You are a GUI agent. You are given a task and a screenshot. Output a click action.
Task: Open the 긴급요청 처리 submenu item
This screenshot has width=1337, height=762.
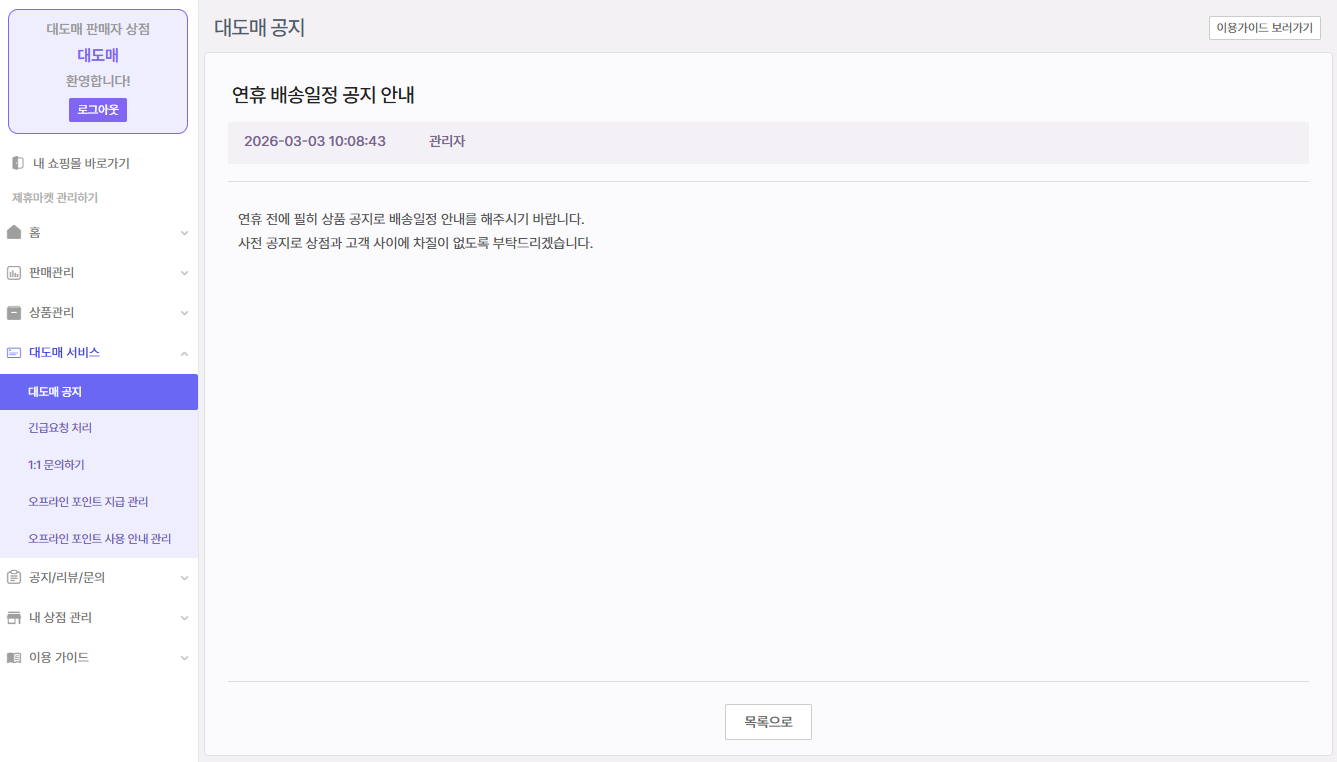click(x=60, y=428)
